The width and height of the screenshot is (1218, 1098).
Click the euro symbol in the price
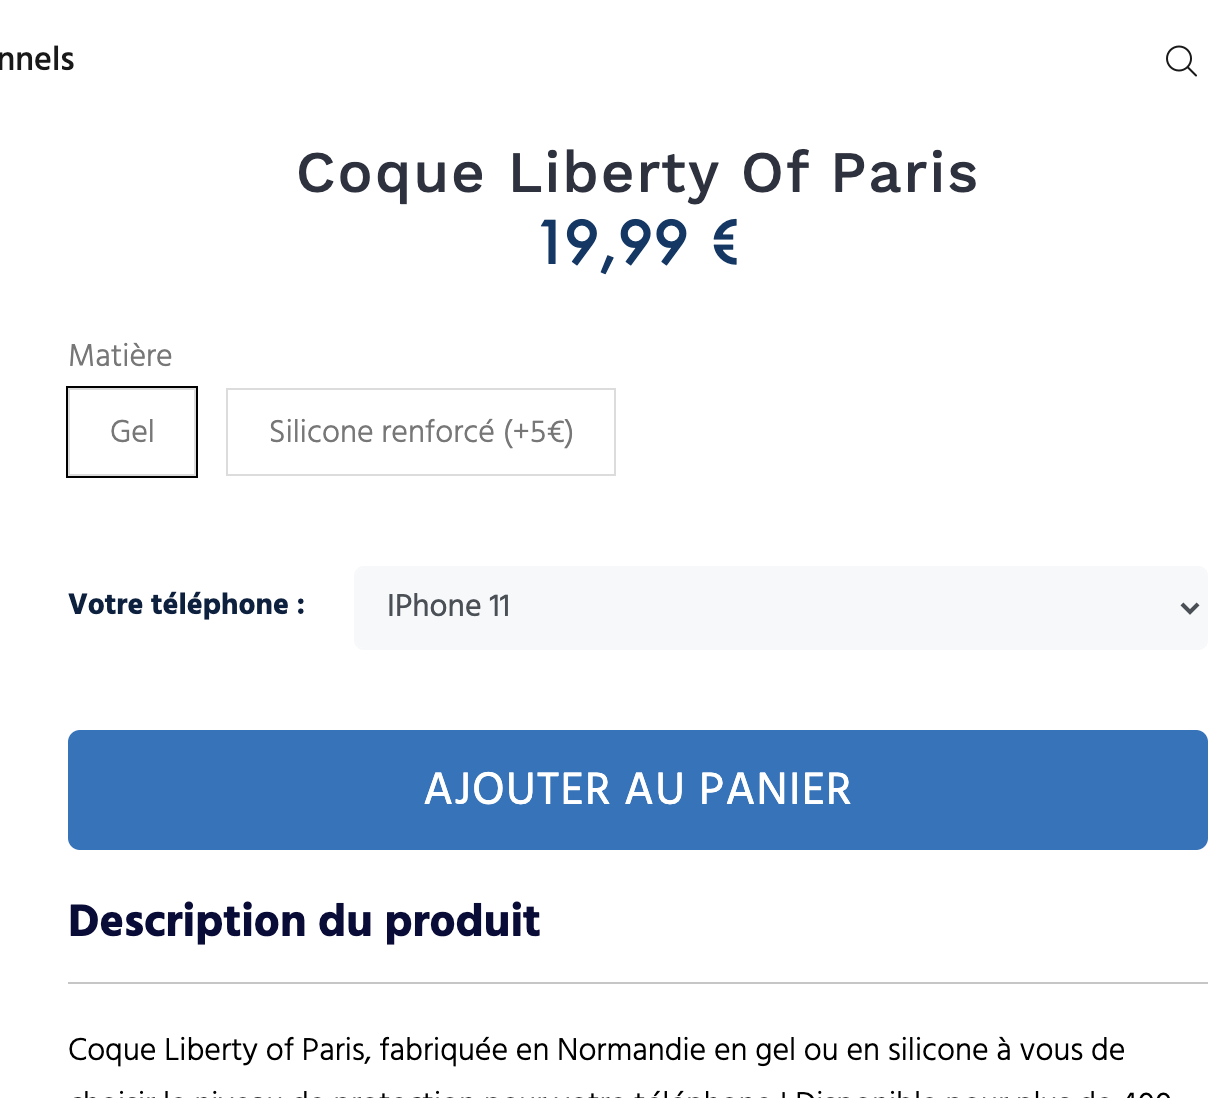[x=725, y=243]
